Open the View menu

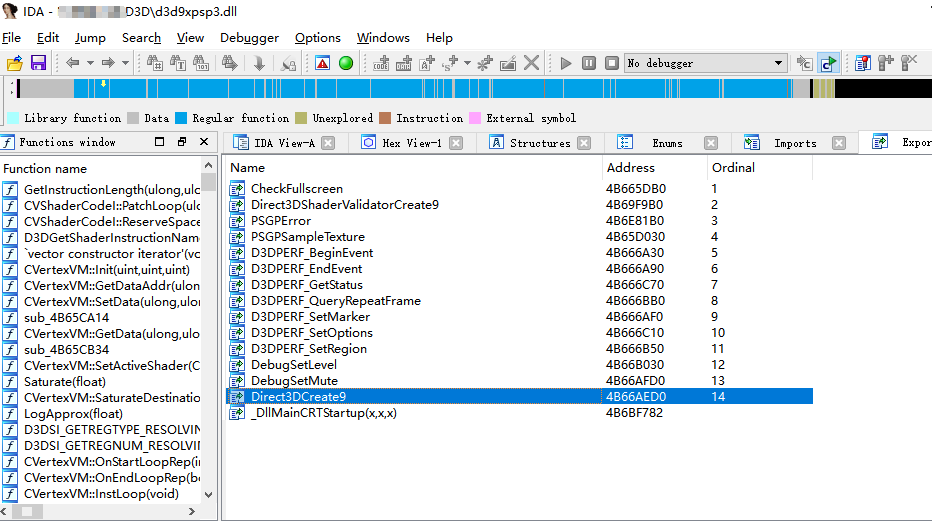tap(190, 37)
